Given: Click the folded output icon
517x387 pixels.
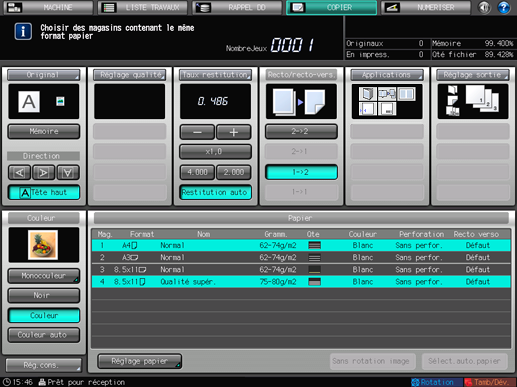Looking at the screenshot, I should click(x=453, y=100).
